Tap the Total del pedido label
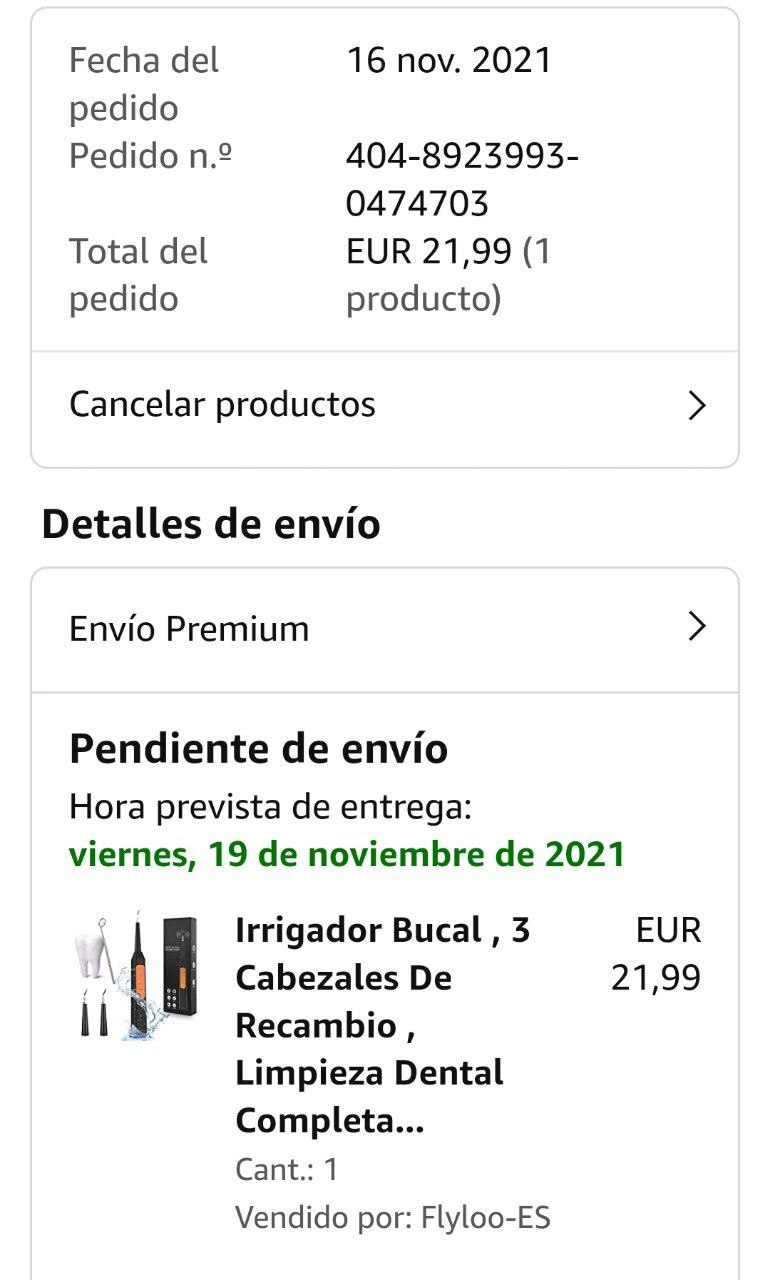 click(x=138, y=275)
